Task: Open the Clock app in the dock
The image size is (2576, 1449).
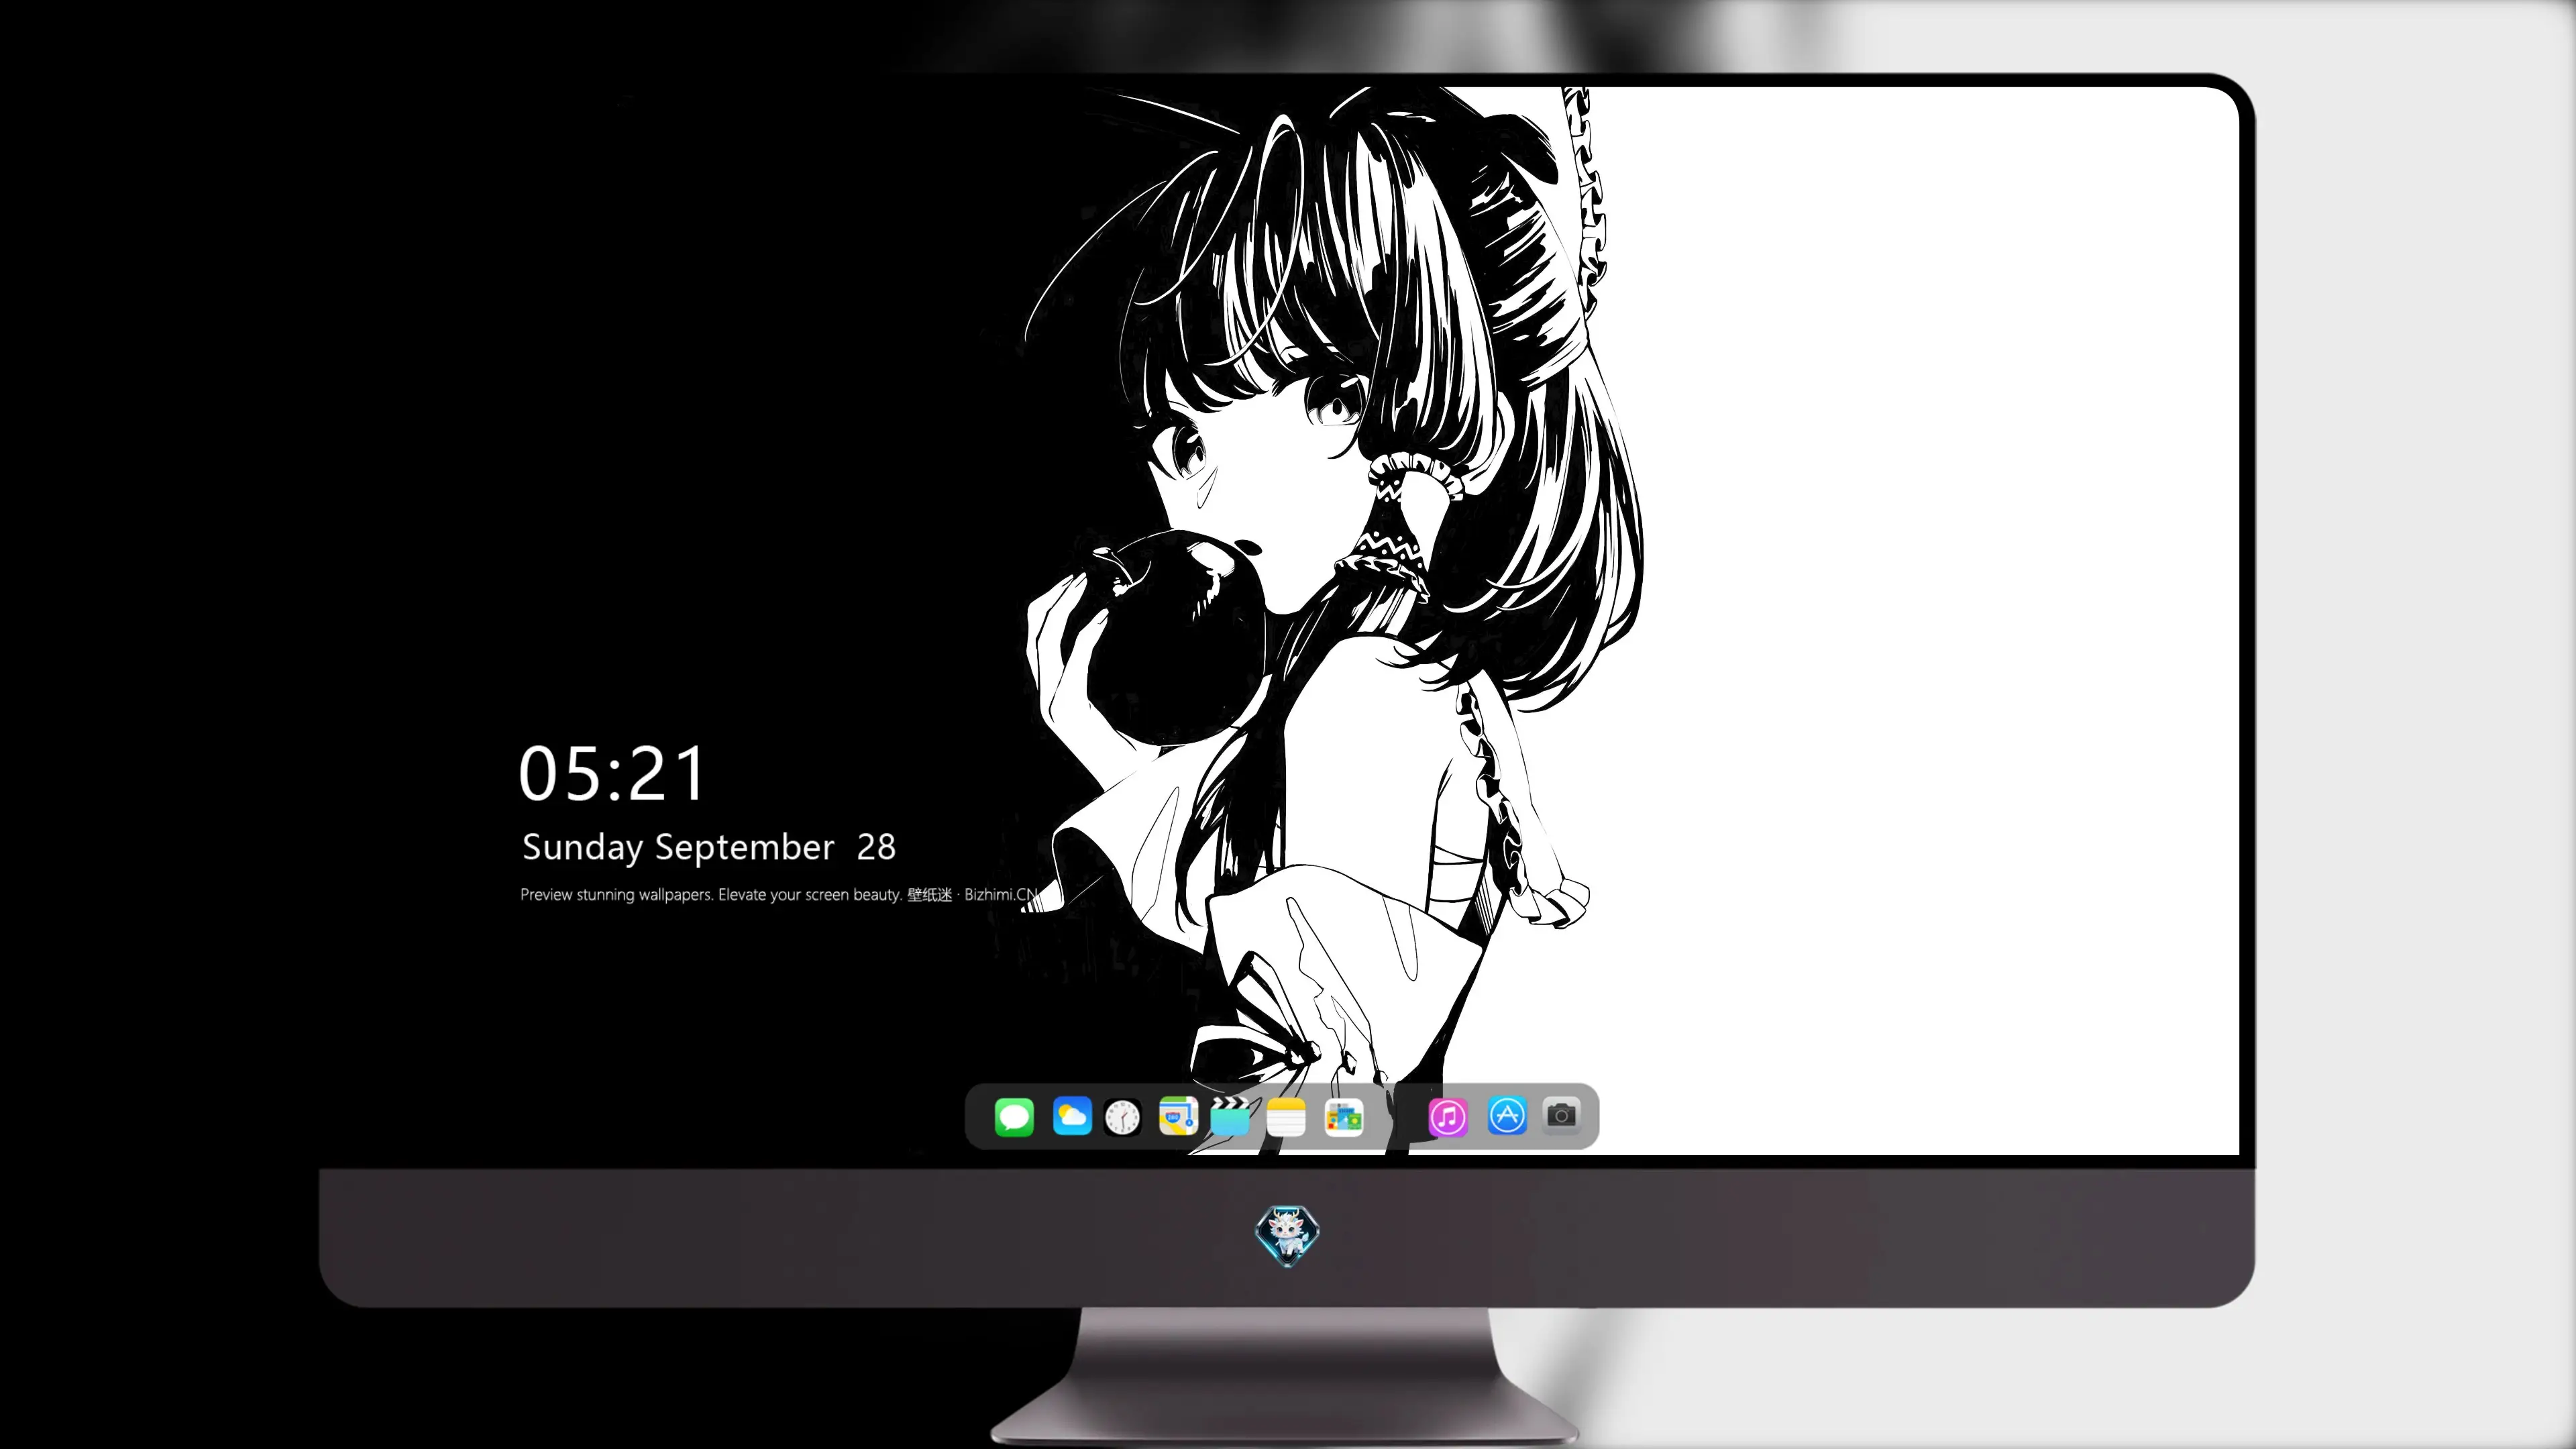Action: tap(1122, 1117)
